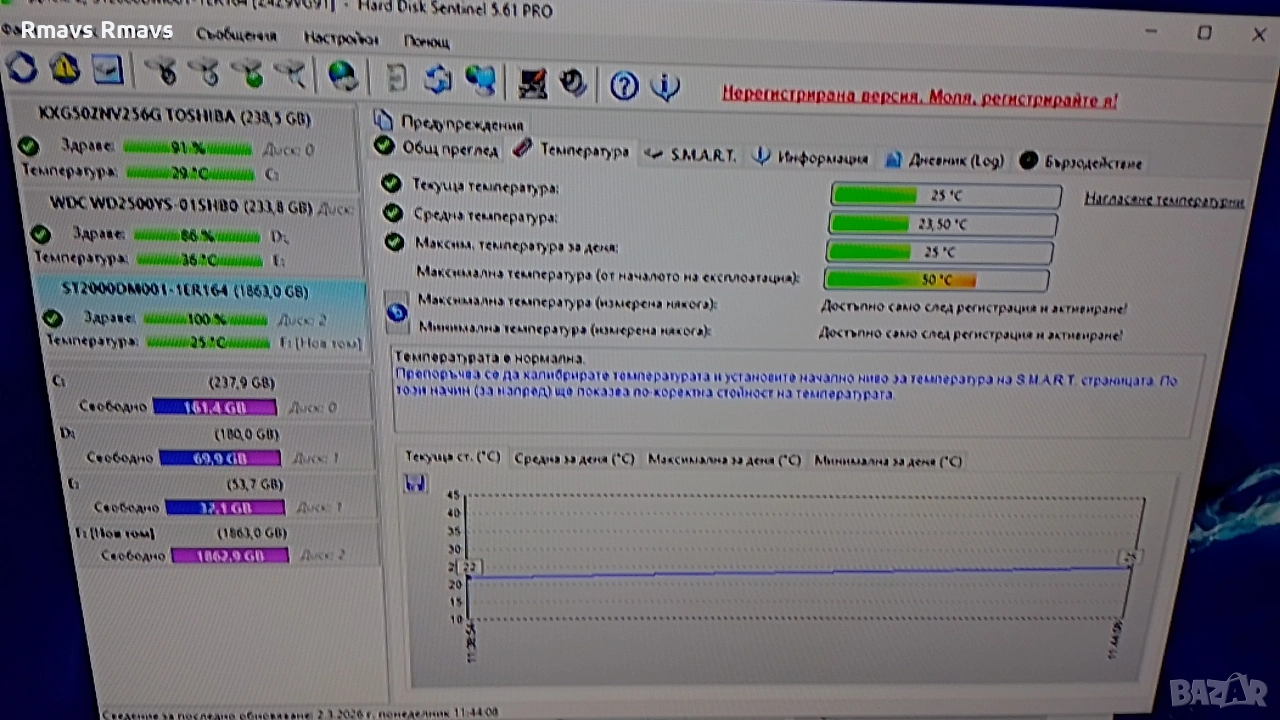Click the blue question mark help icon
1280x720 pixels.
[x=624, y=86]
